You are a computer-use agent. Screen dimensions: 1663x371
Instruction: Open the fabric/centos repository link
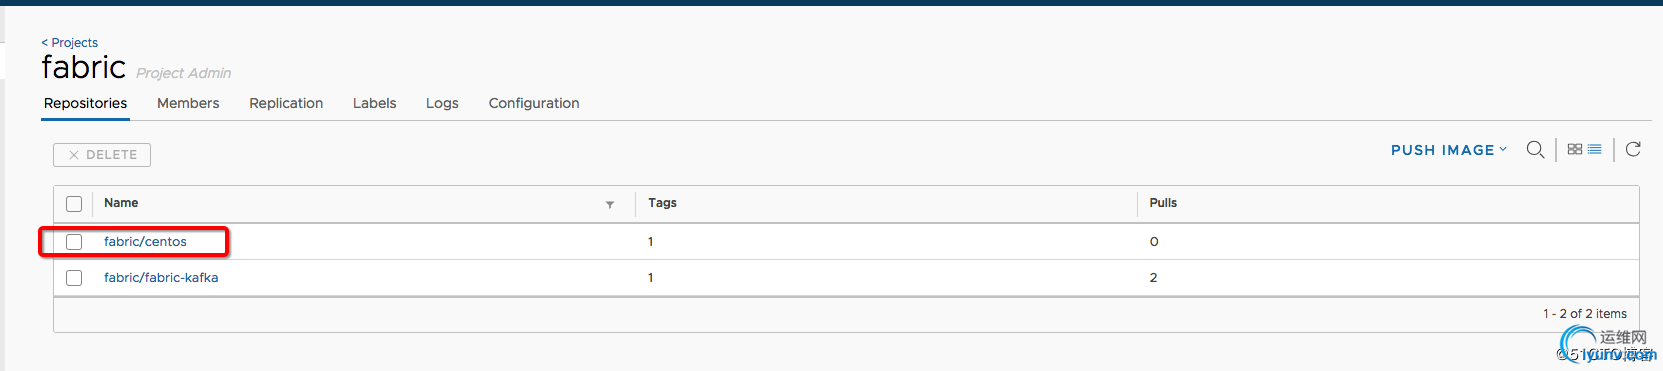145,242
